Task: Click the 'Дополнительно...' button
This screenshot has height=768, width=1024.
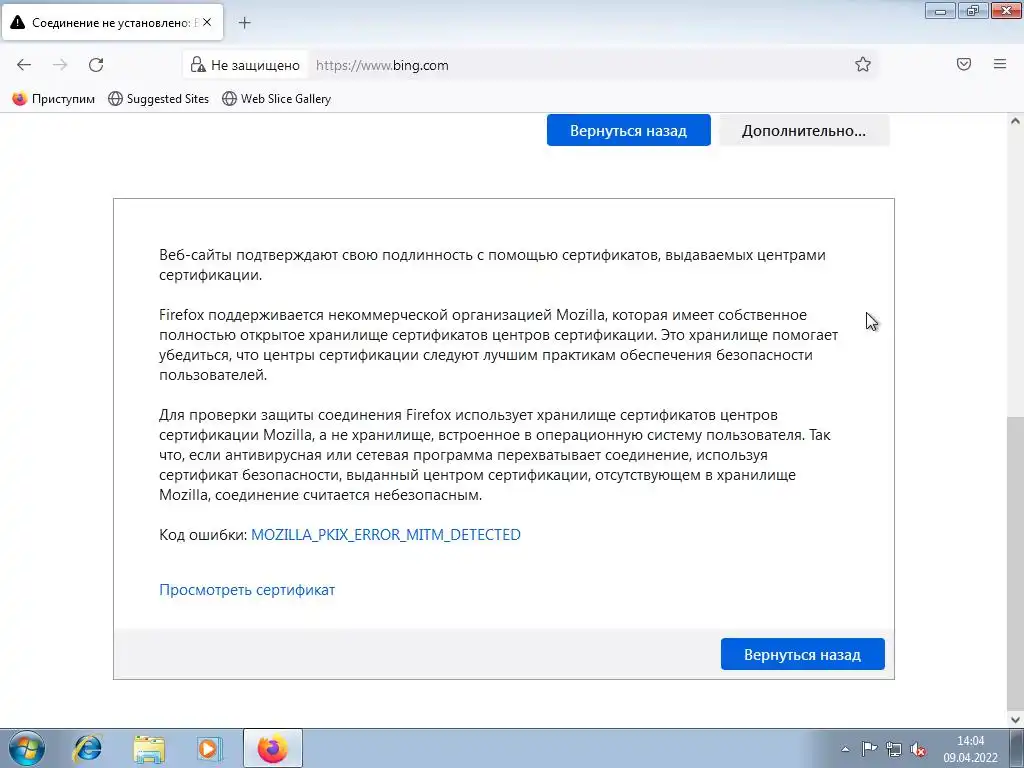Action: [804, 131]
